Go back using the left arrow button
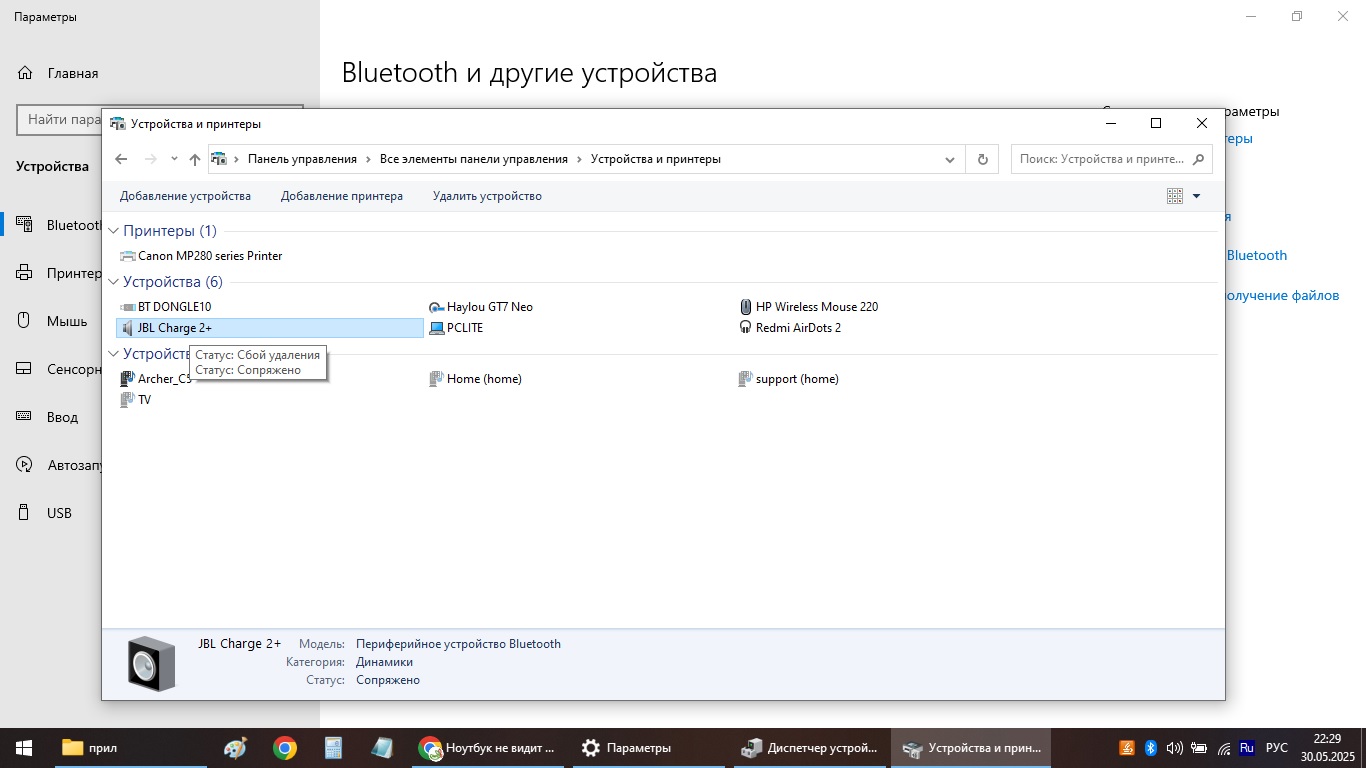The width and height of the screenshot is (1366, 768). pos(121,159)
